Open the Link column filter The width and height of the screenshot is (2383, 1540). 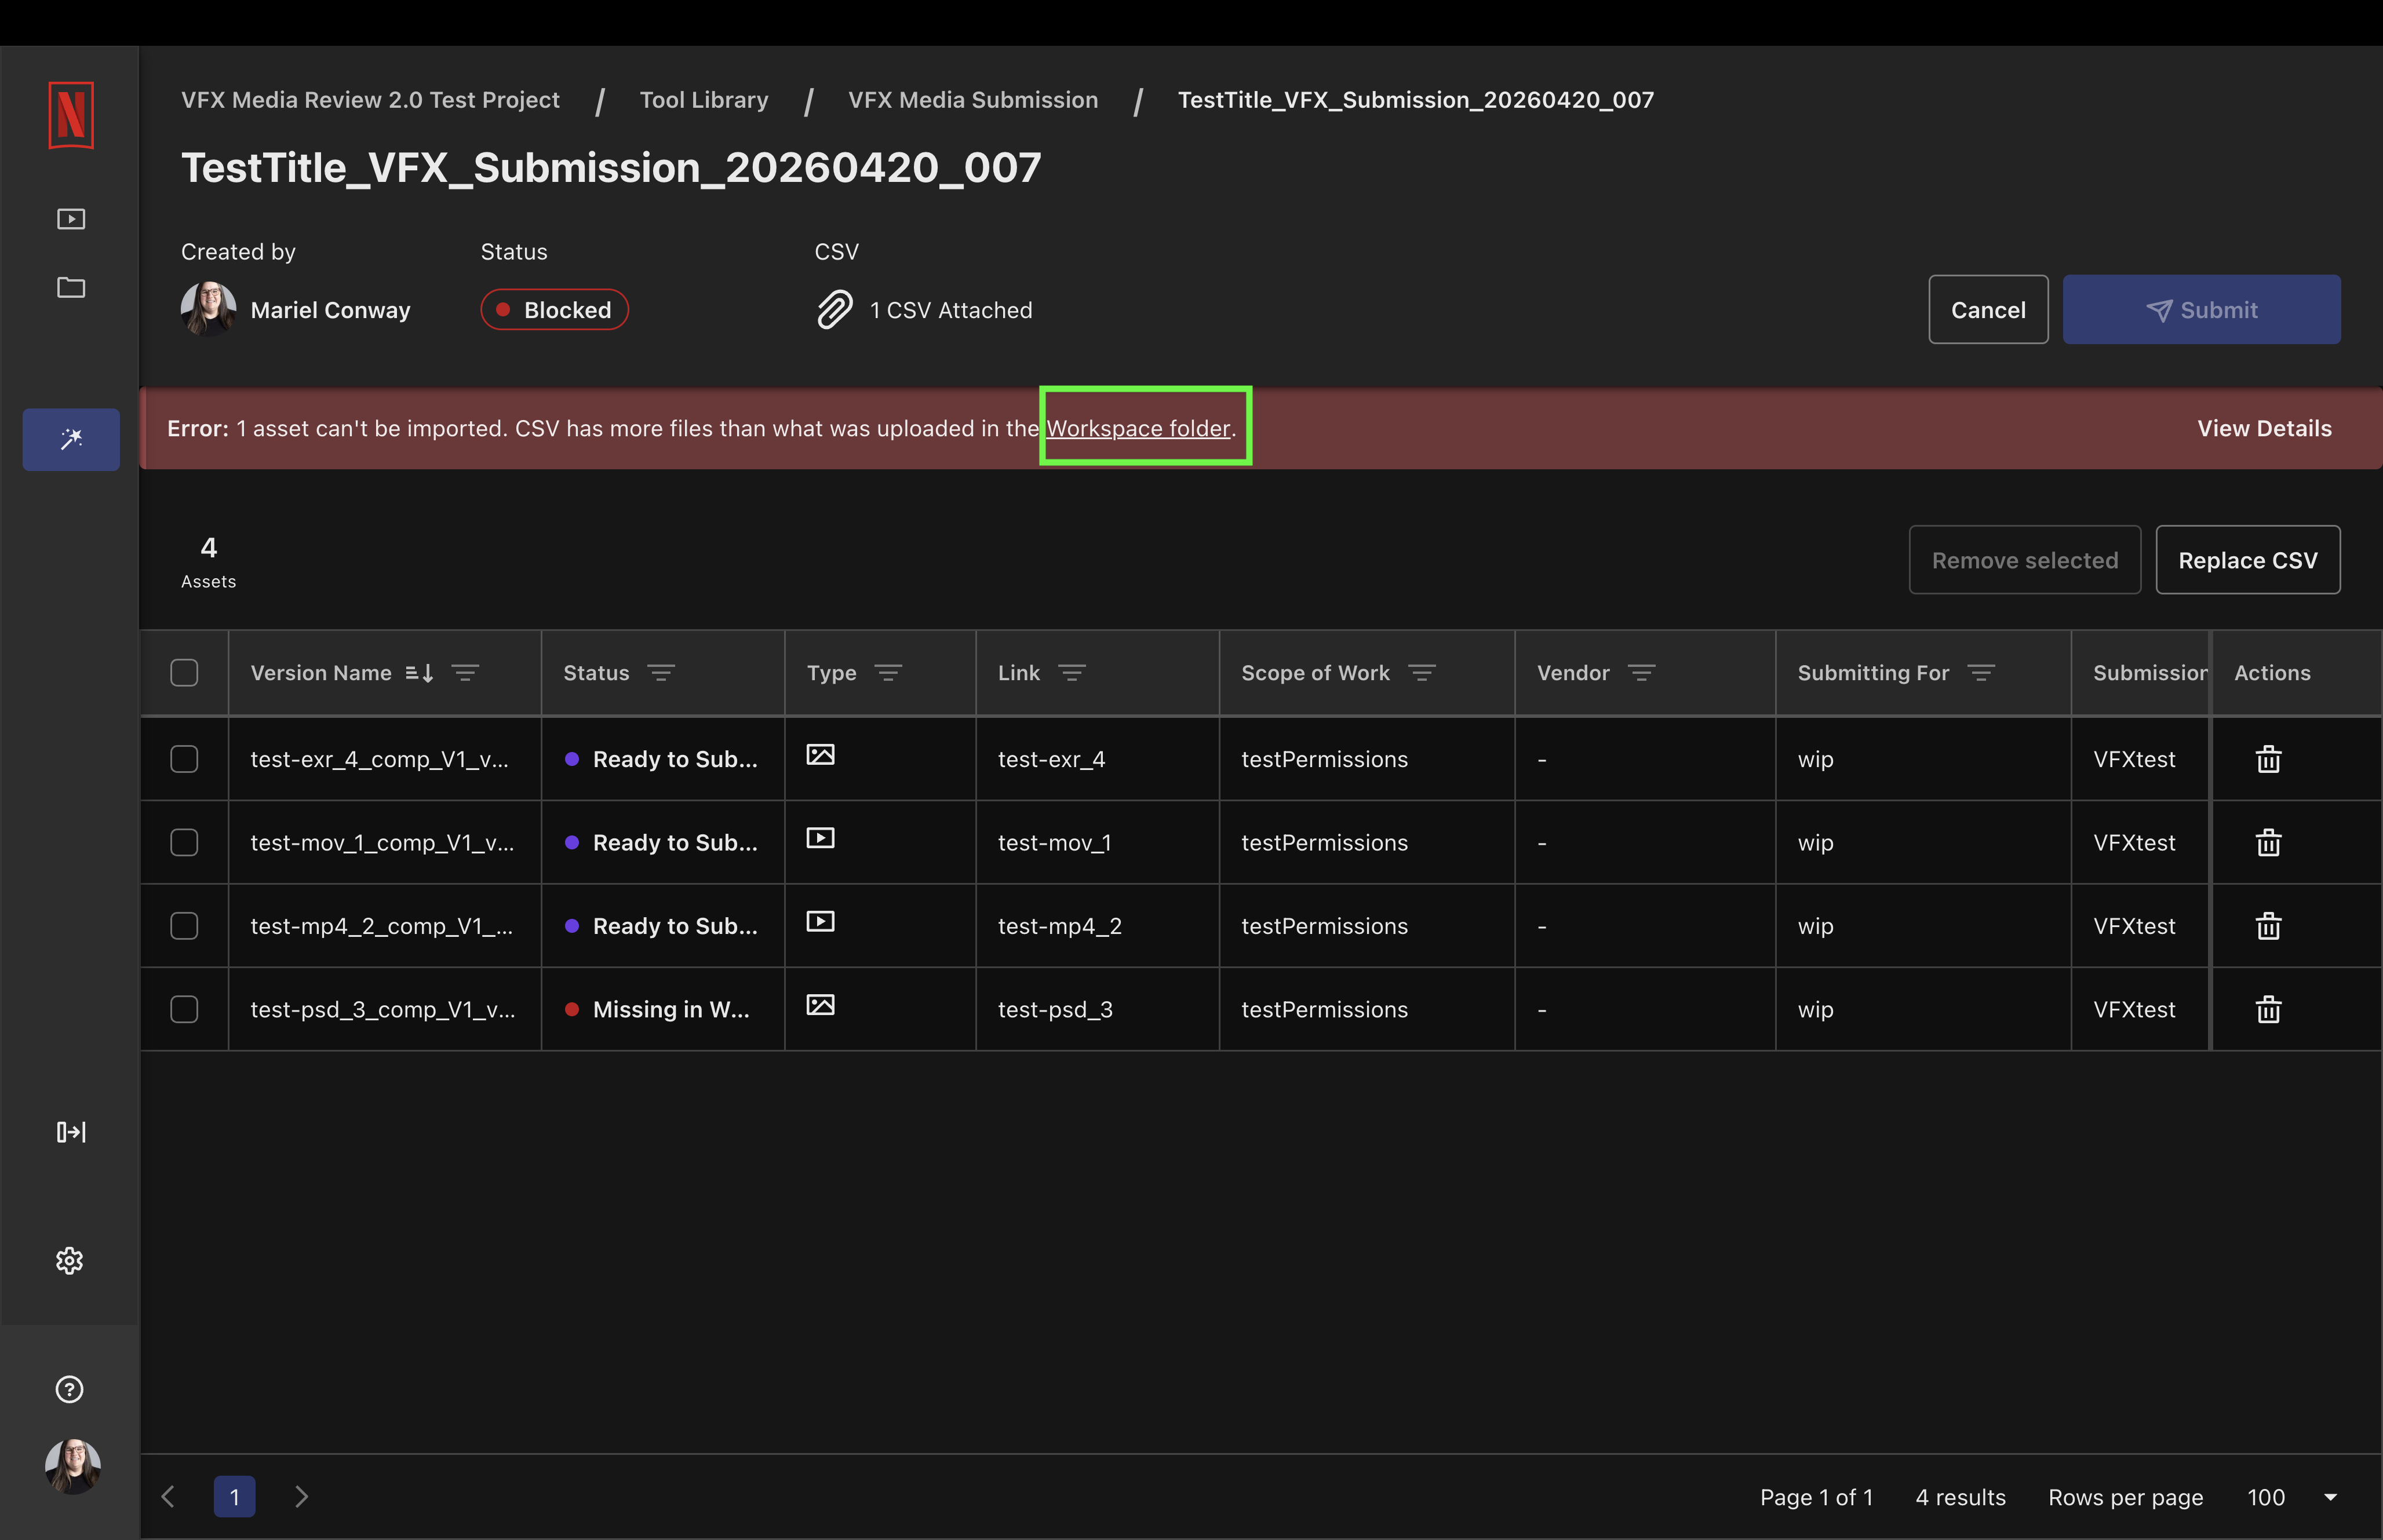click(1072, 673)
